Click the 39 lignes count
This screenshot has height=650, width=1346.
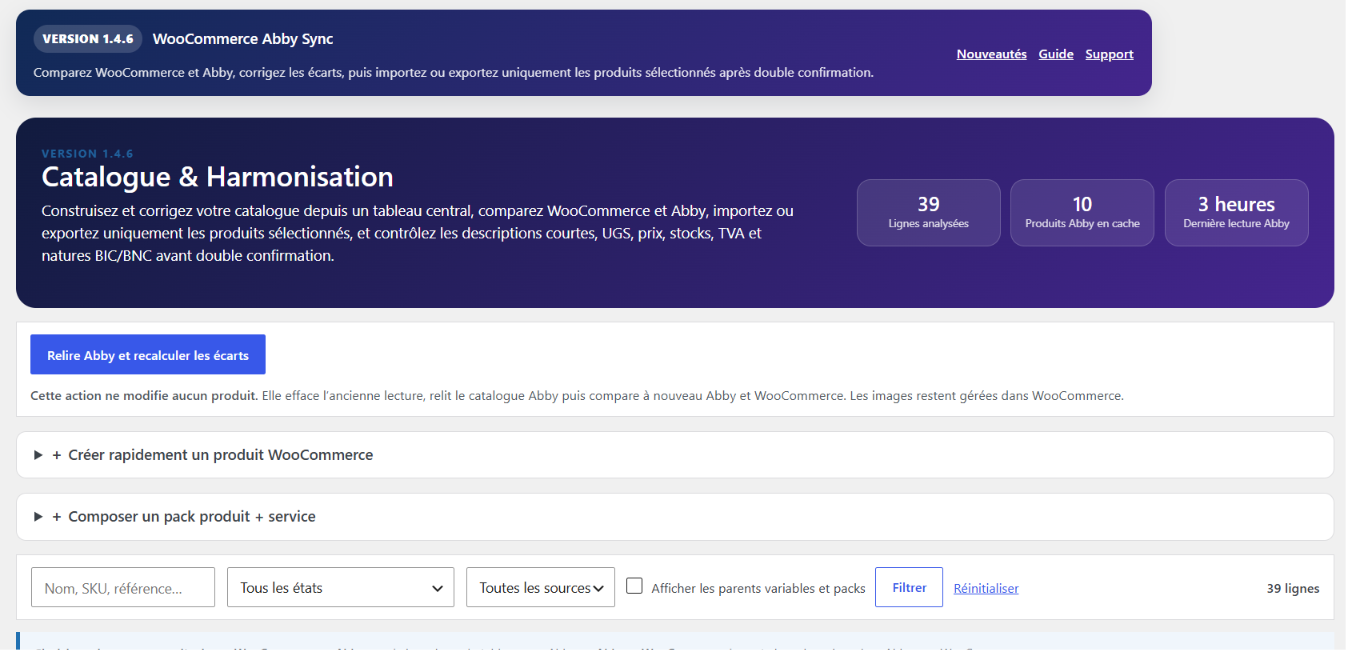tap(1293, 588)
